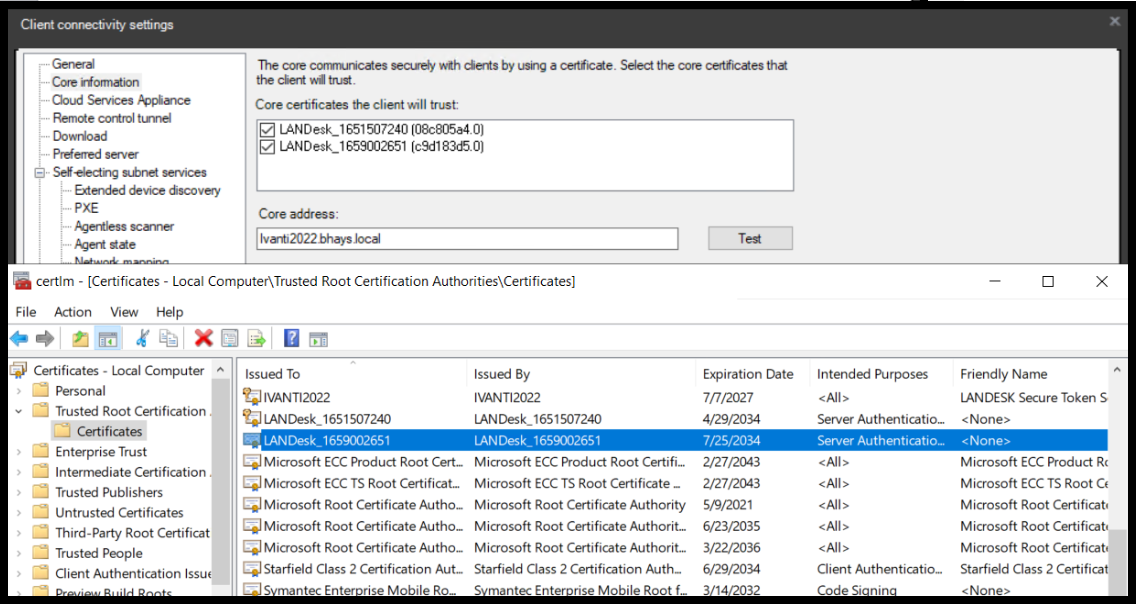
Task: Open Properties using the toolbar properties icon
Action: (229, 338)
